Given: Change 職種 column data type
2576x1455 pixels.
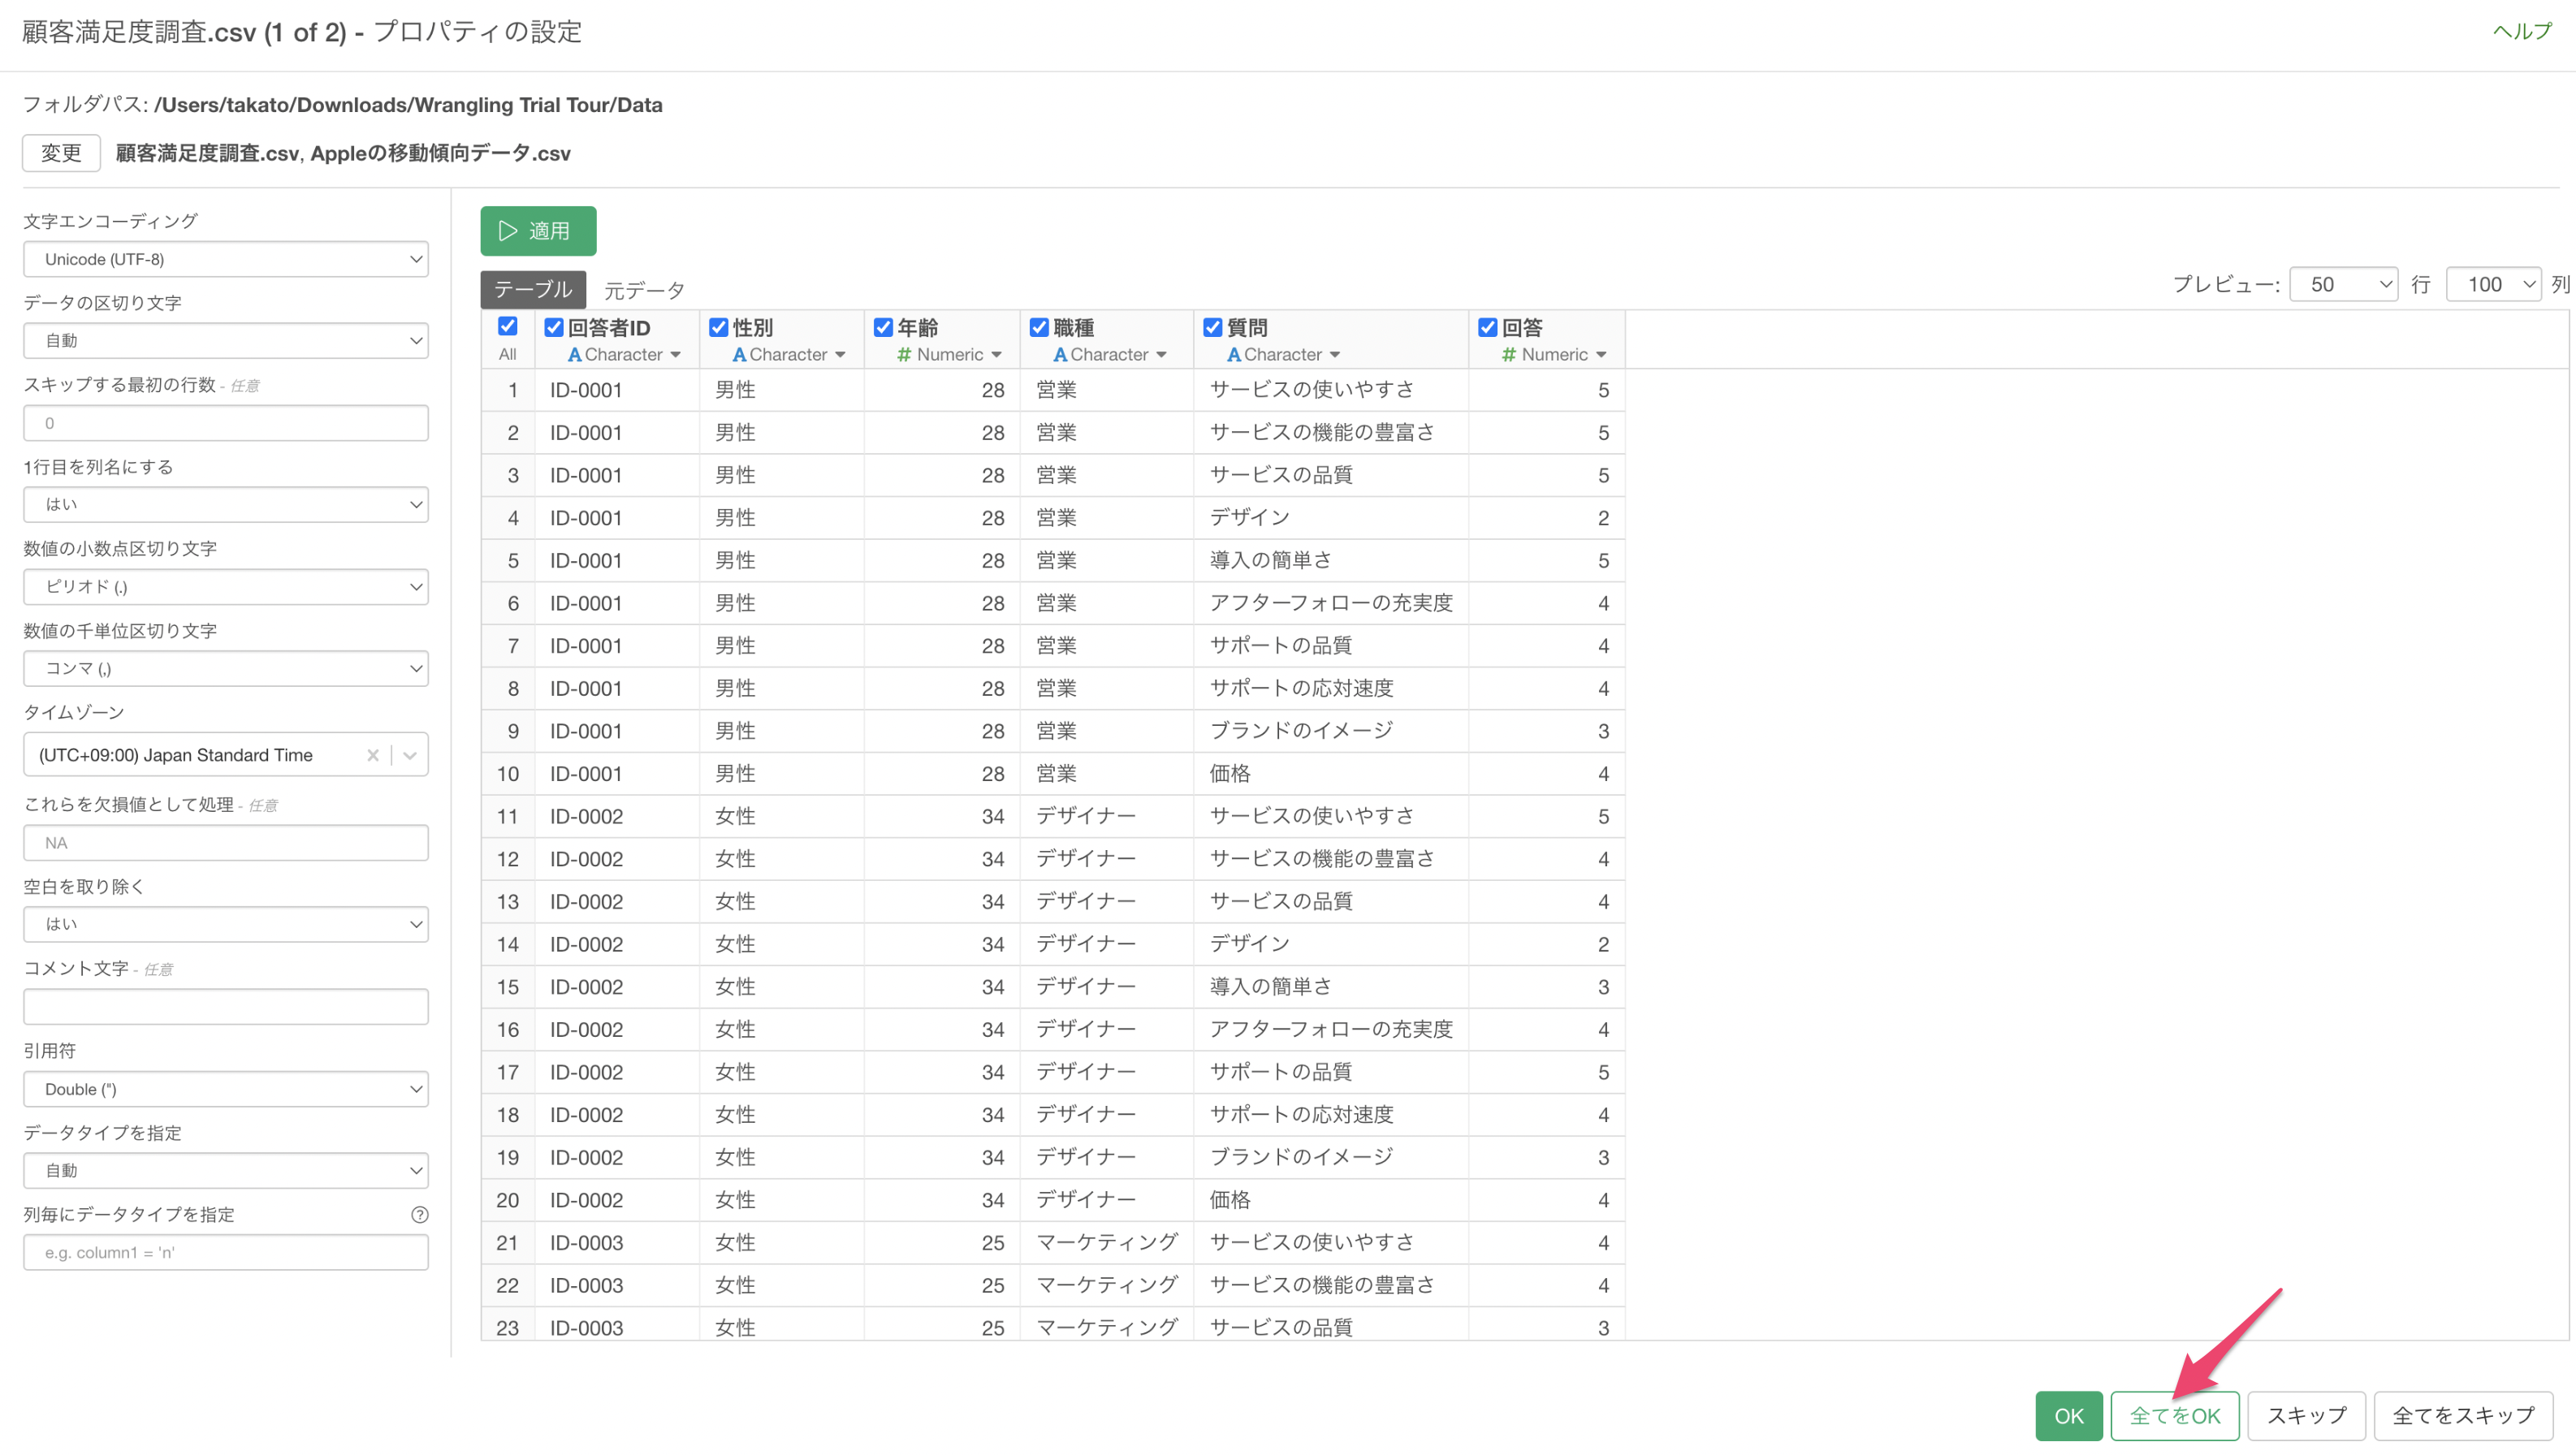Looking at the screenshot, I should tap(1110, 354).
